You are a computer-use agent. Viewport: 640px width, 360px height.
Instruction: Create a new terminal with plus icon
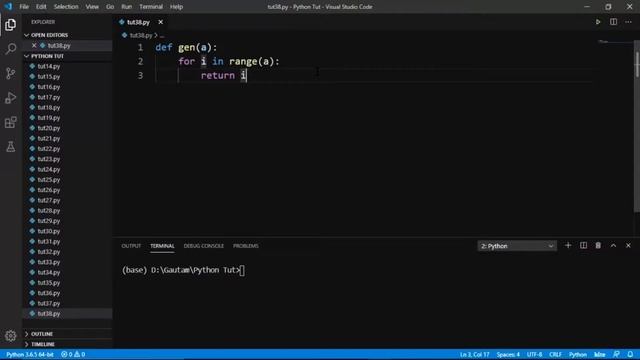point(568,246)
